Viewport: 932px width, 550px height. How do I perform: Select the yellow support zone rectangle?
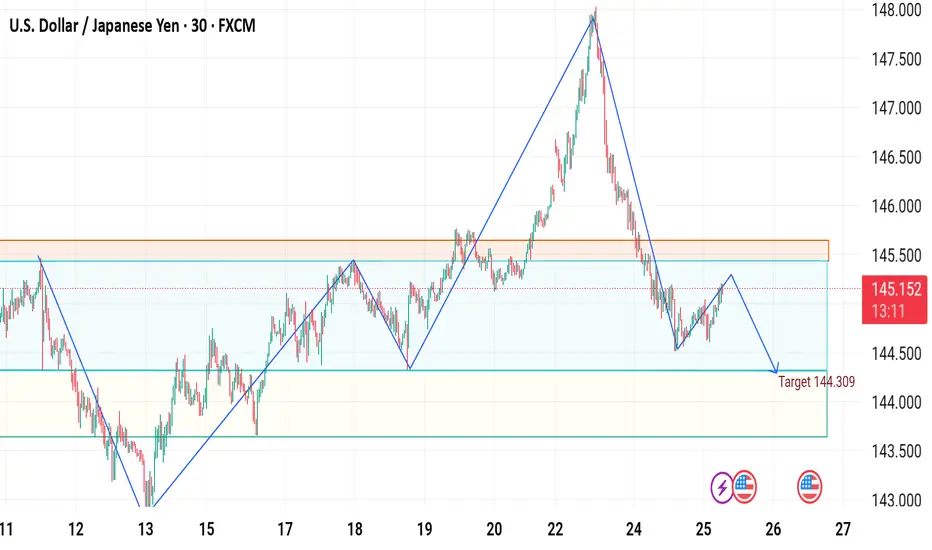414,404
